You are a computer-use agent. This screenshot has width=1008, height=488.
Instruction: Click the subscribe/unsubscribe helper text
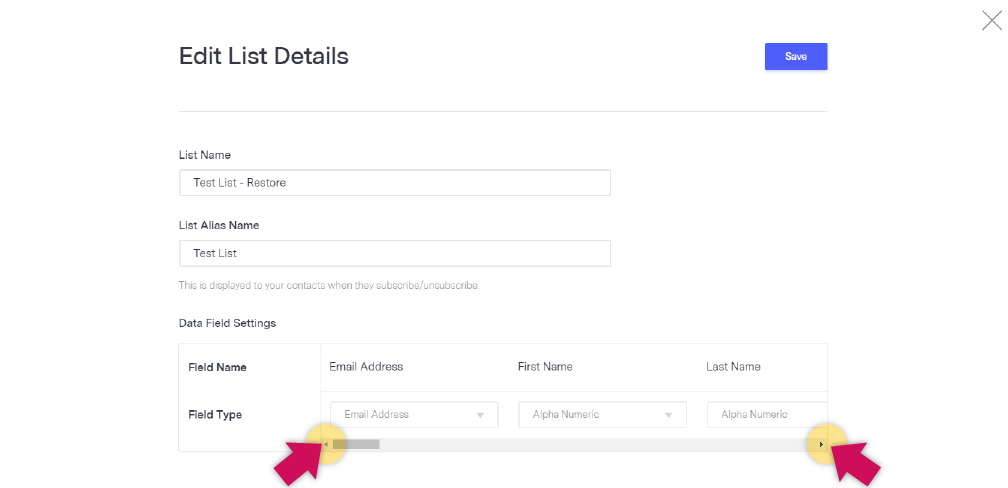[329, 285]
